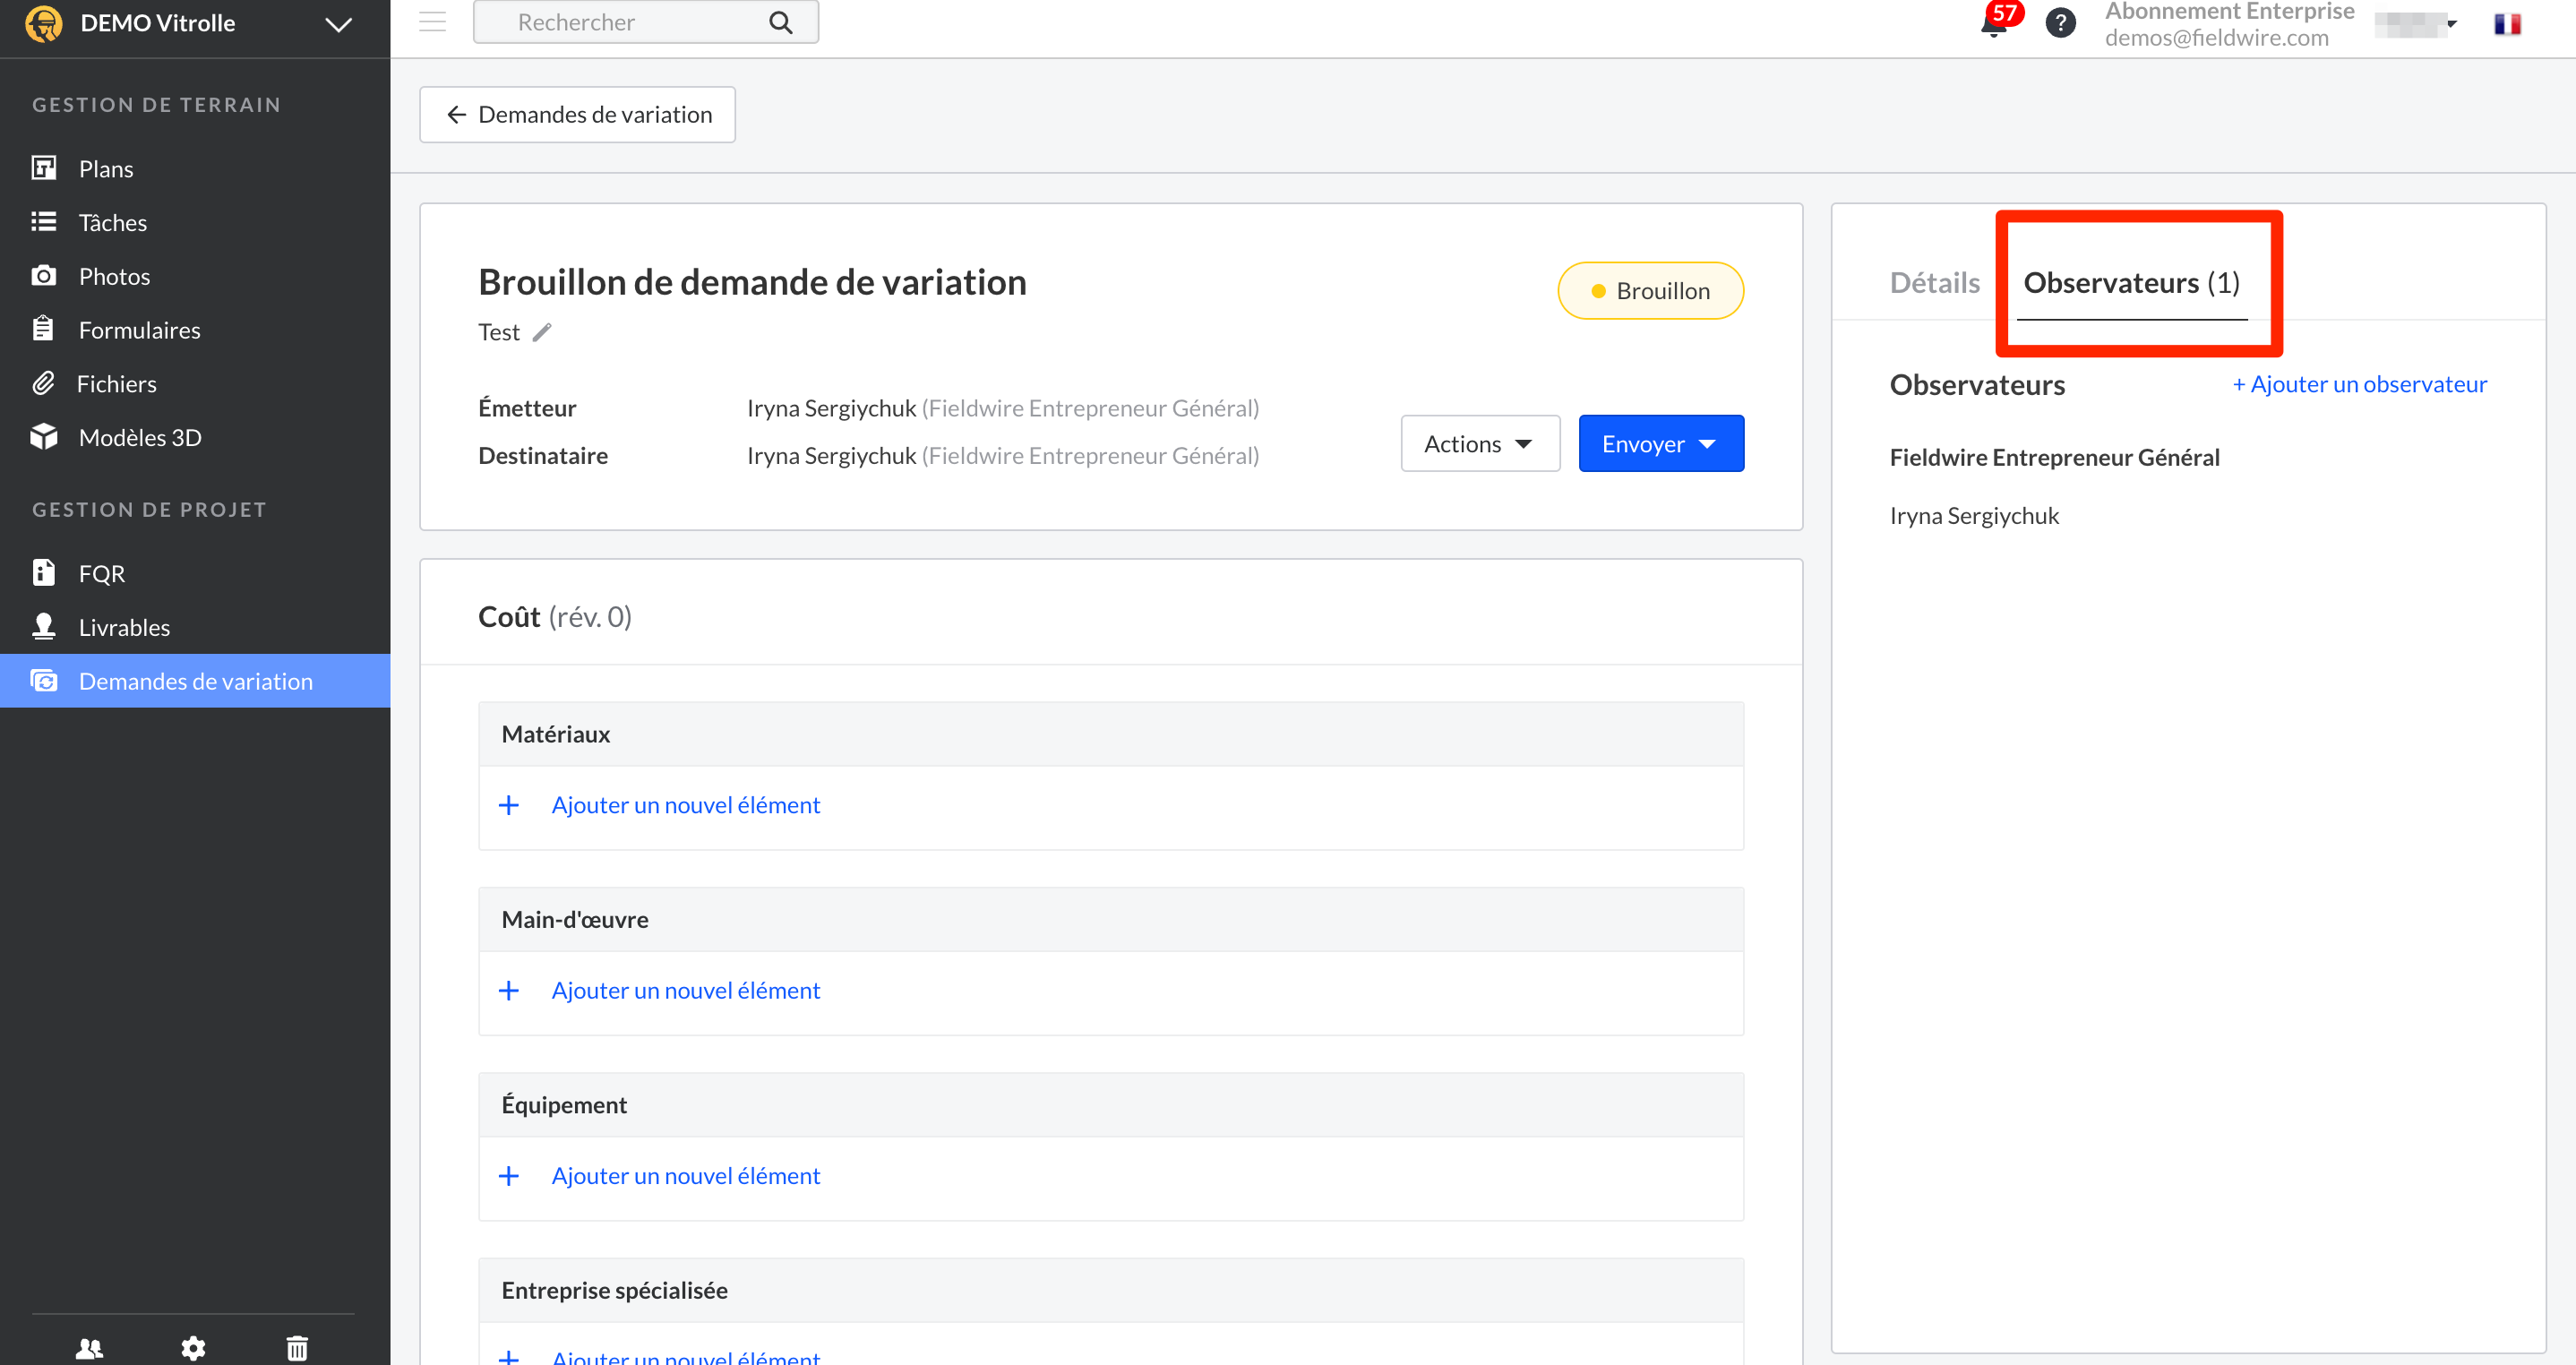This screenshot has height=1365, width=2576.
Task: Open the Actions dropdown
Action: [x=1480, y=443]
